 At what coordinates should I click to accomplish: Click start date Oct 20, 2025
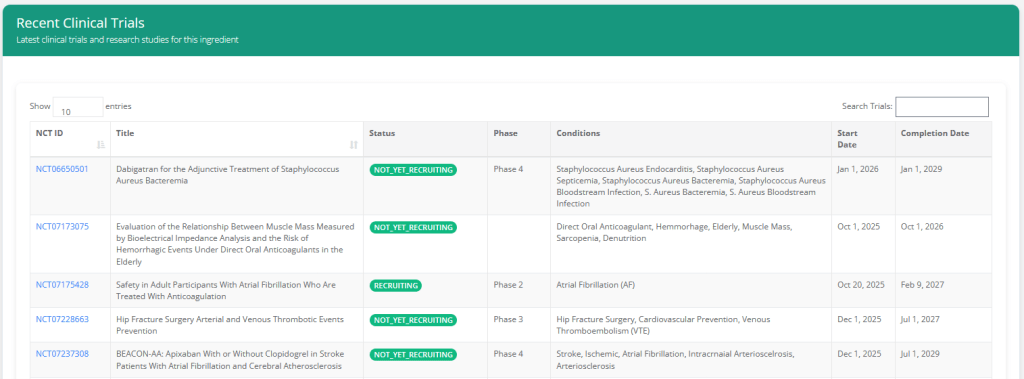(x=861, y=285)
